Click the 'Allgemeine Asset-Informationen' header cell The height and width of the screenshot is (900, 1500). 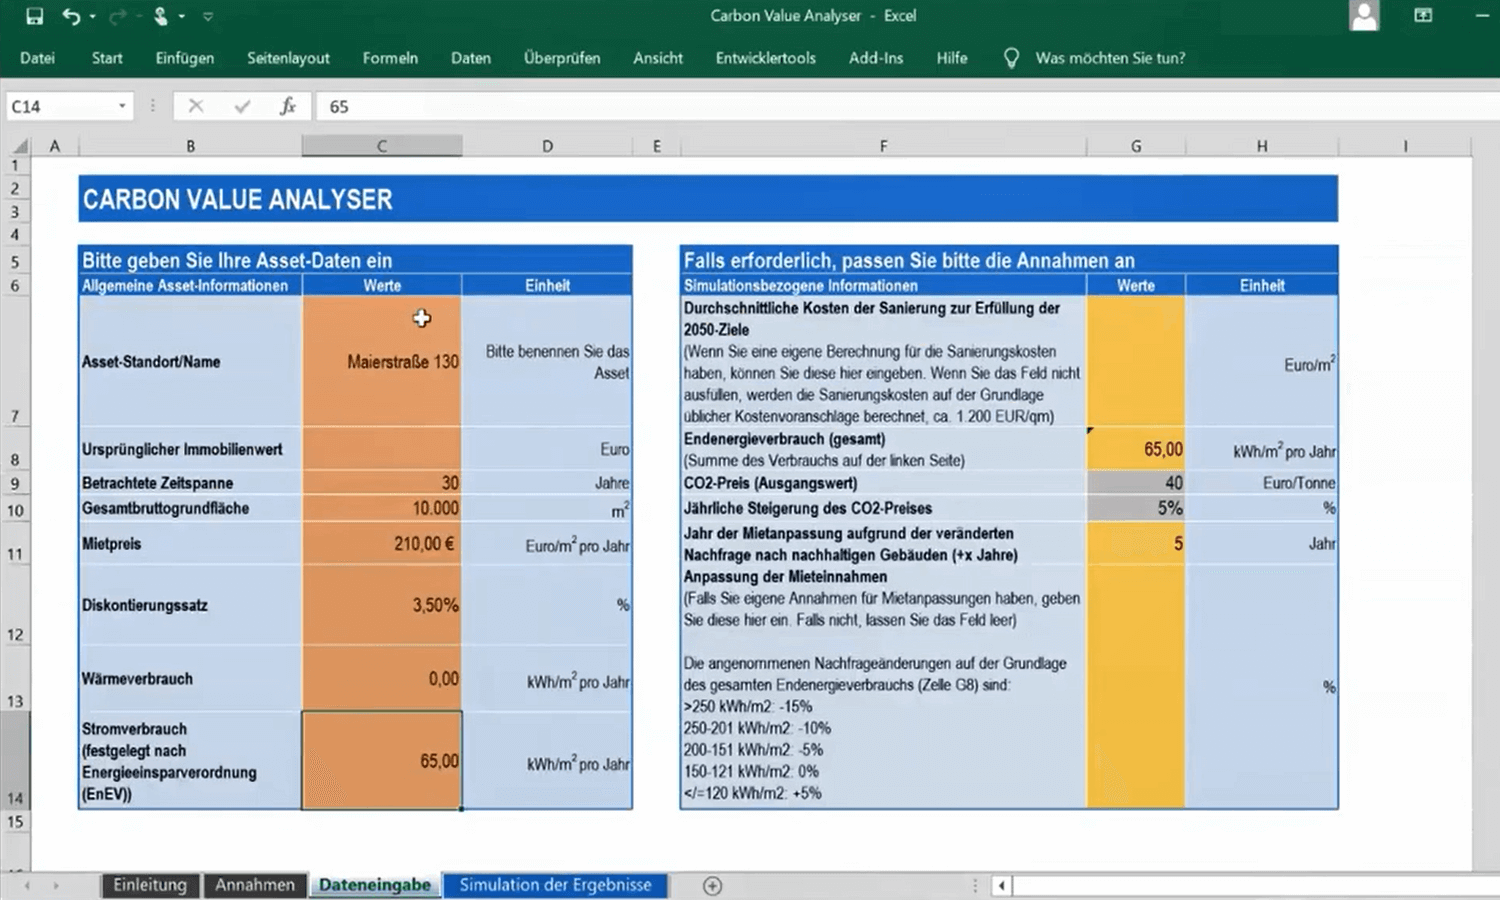(190, 285)
